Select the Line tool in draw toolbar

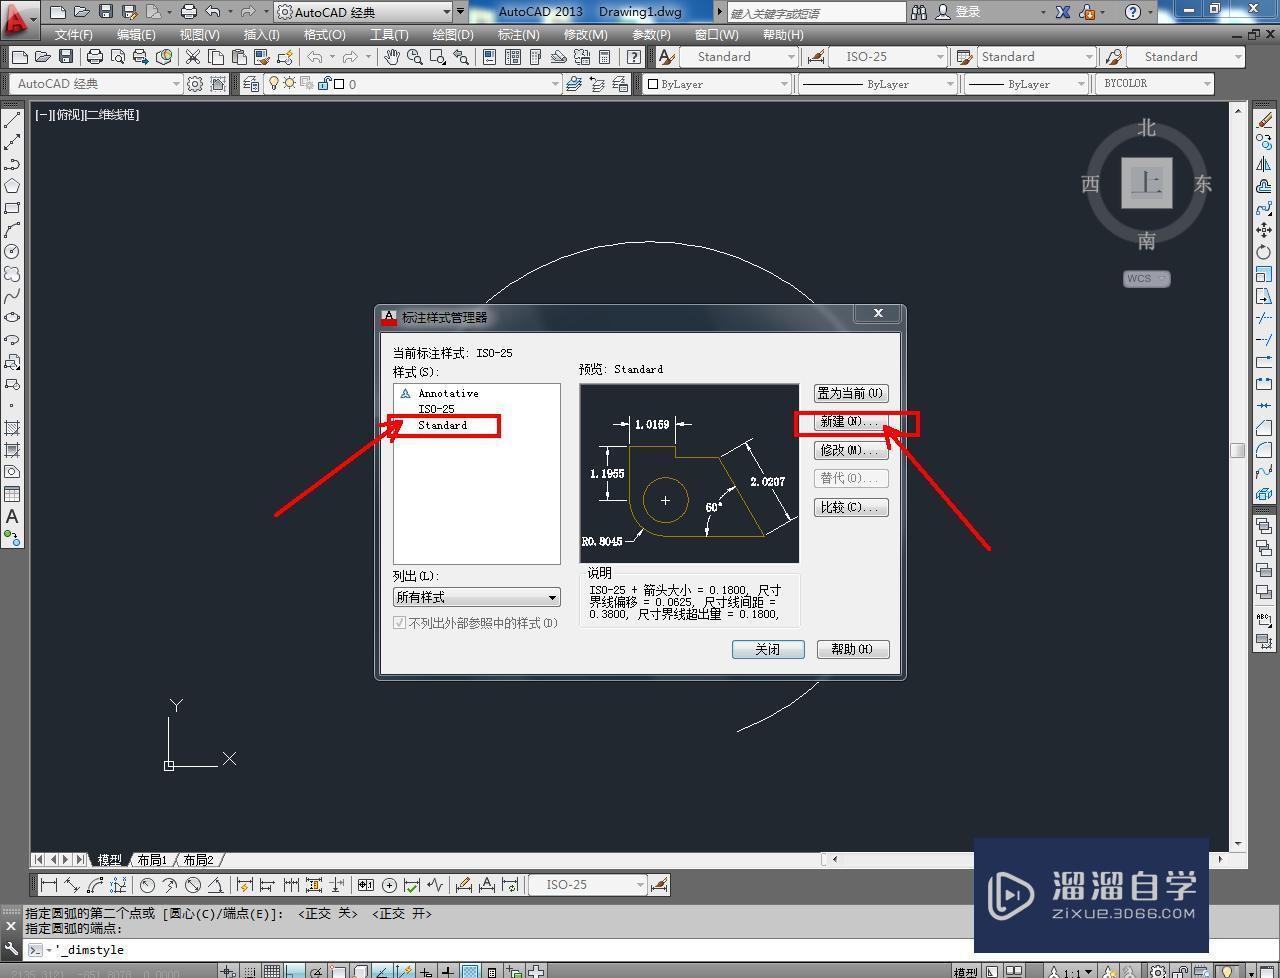[x=12, y=120]
